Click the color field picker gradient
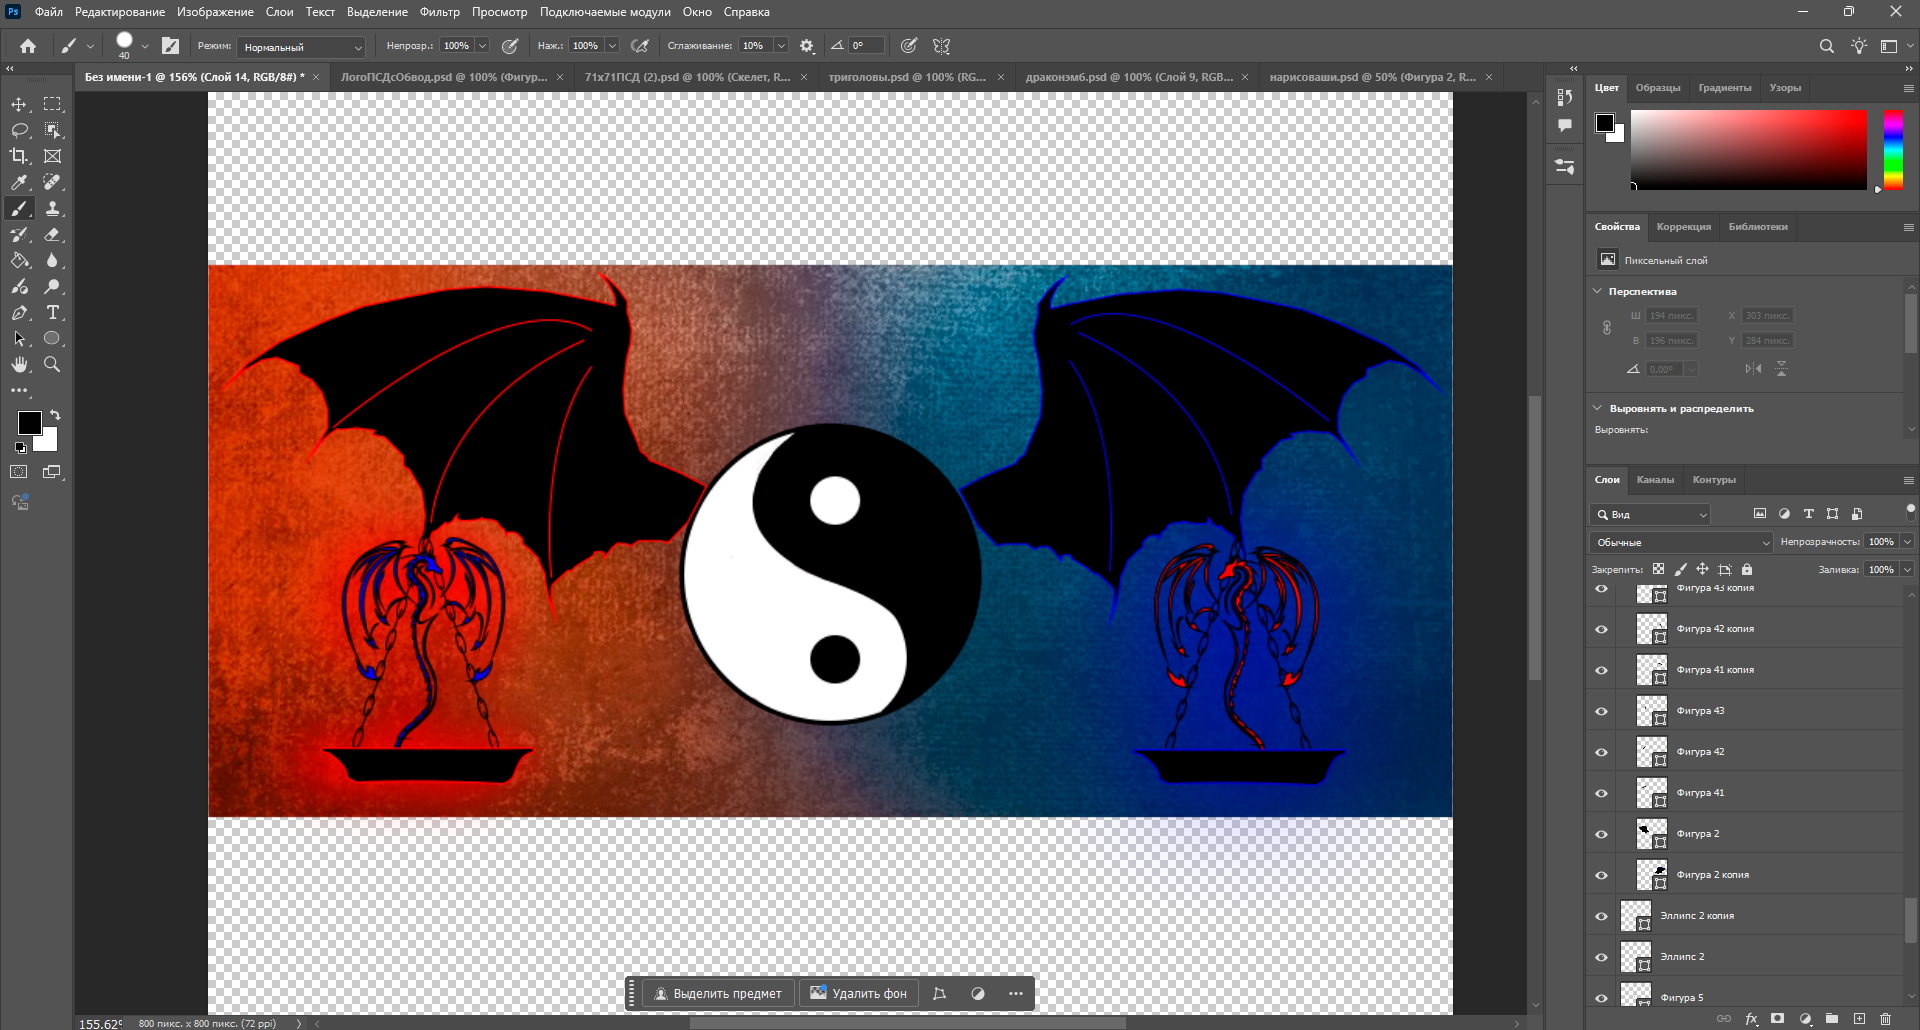Viewport: 1920px width, 1030px height. tap(1749, 150)
